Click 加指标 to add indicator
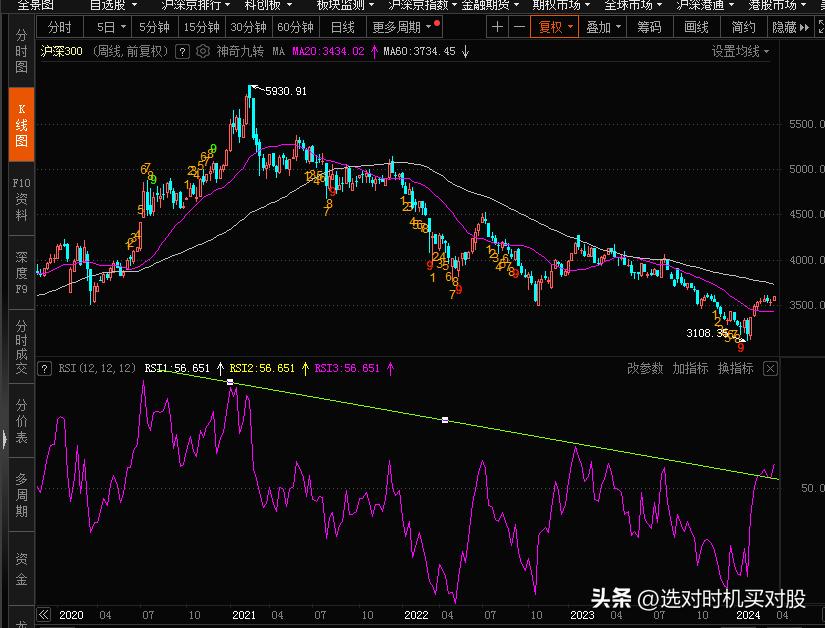 690,368
